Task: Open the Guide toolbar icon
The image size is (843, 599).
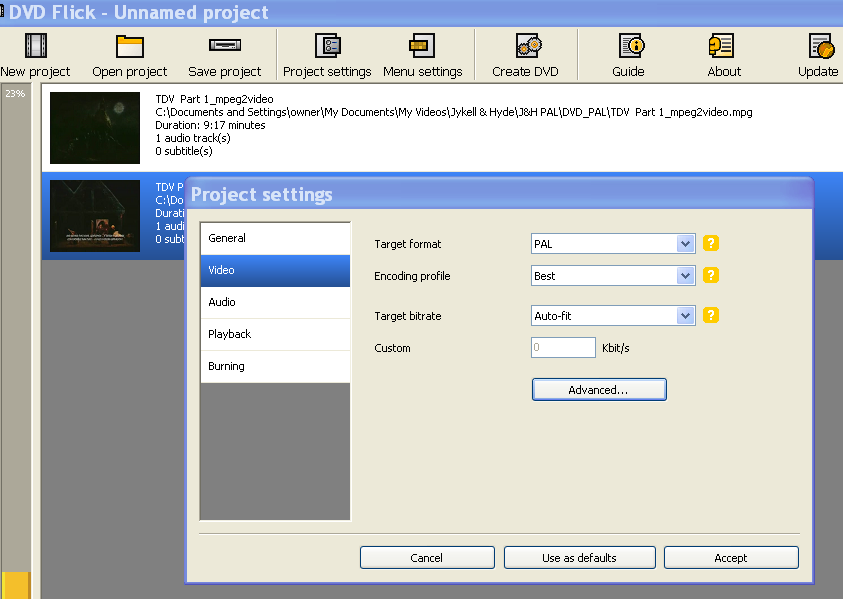Action: 631,46
